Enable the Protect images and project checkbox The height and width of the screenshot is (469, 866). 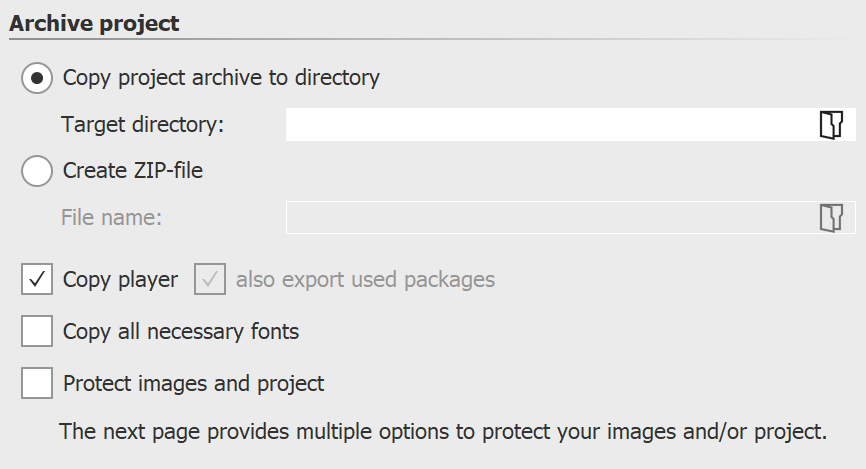pos(37,383)
